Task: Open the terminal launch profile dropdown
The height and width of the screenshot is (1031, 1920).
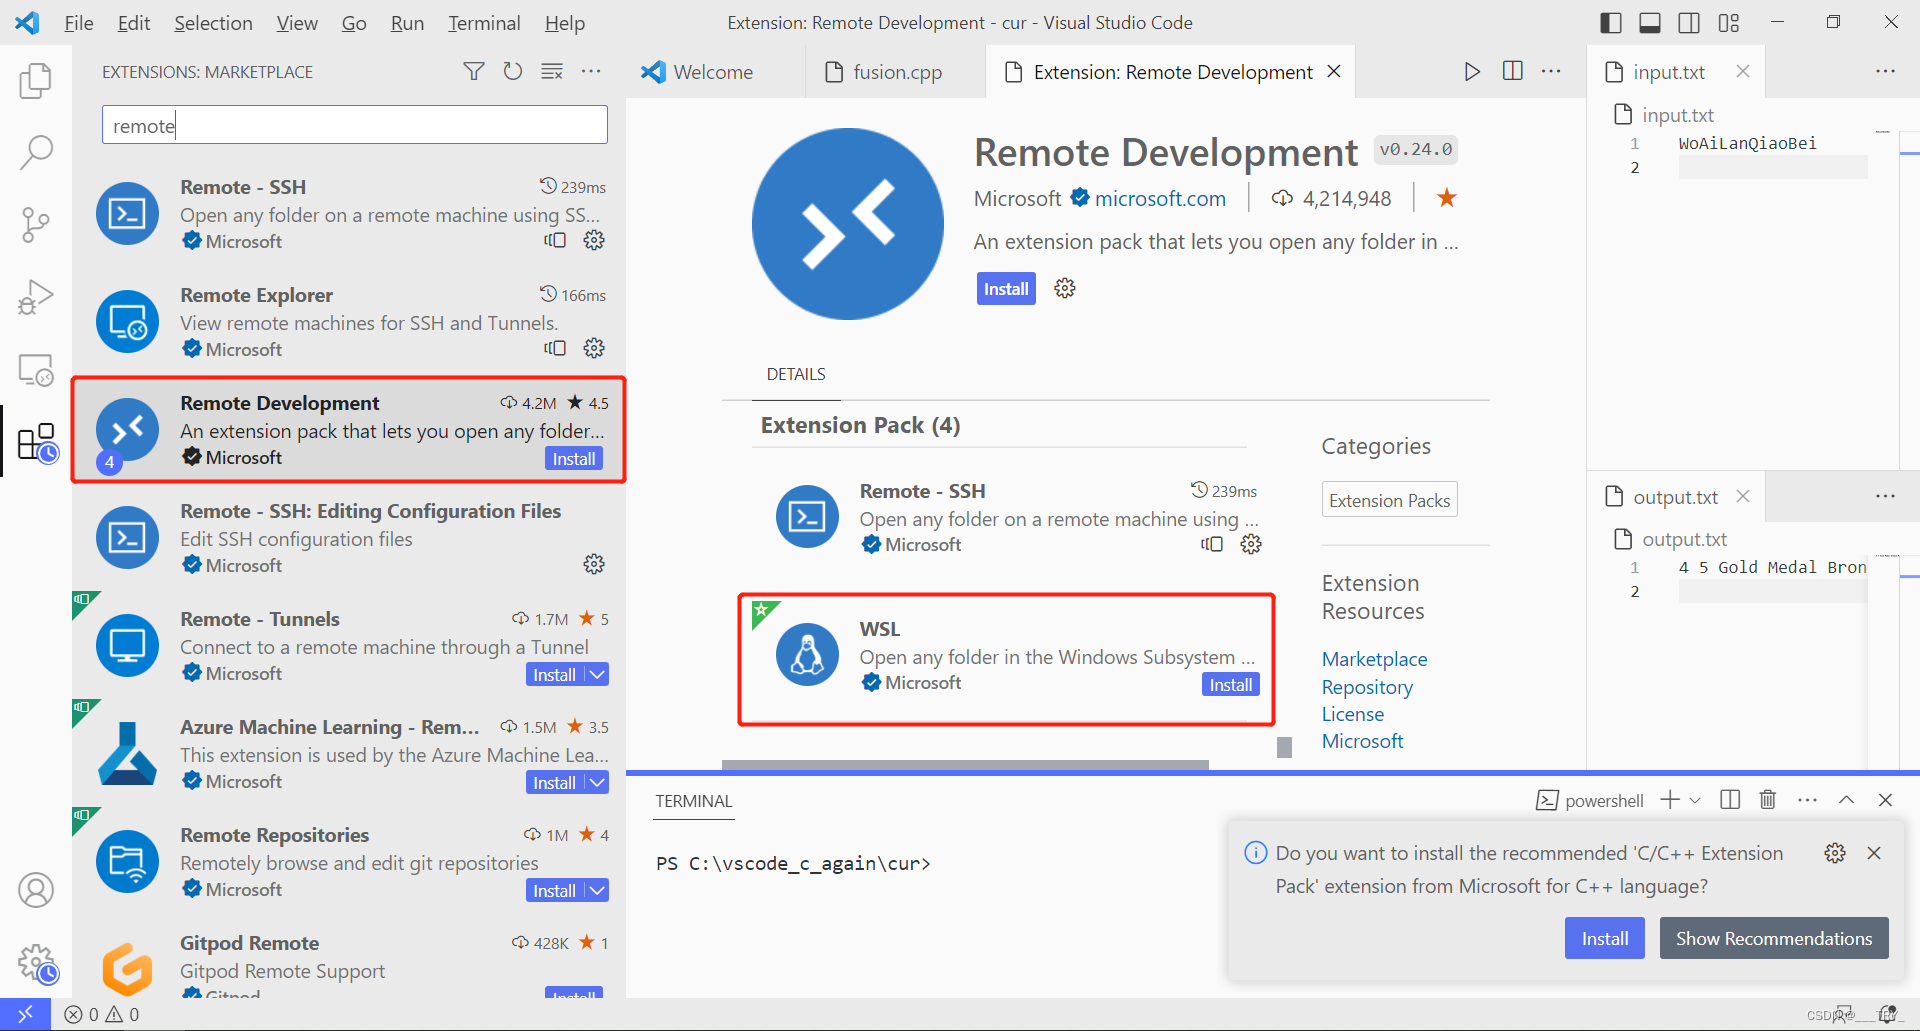Action: pos(1695,800)
